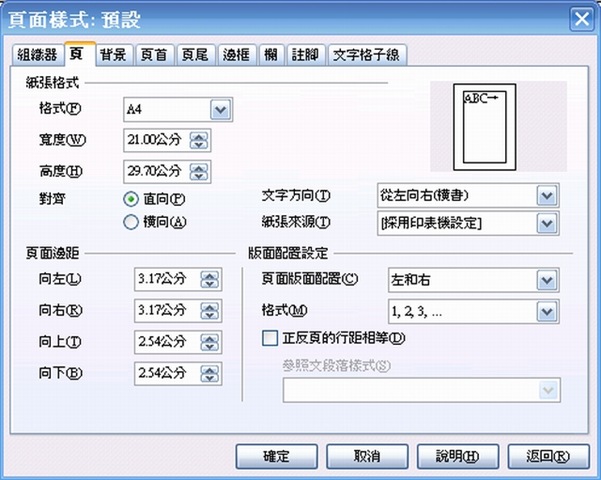This screenshot has width=601, height=480.
Task: Increase the 向右 margin value
Action: (210, 307)
